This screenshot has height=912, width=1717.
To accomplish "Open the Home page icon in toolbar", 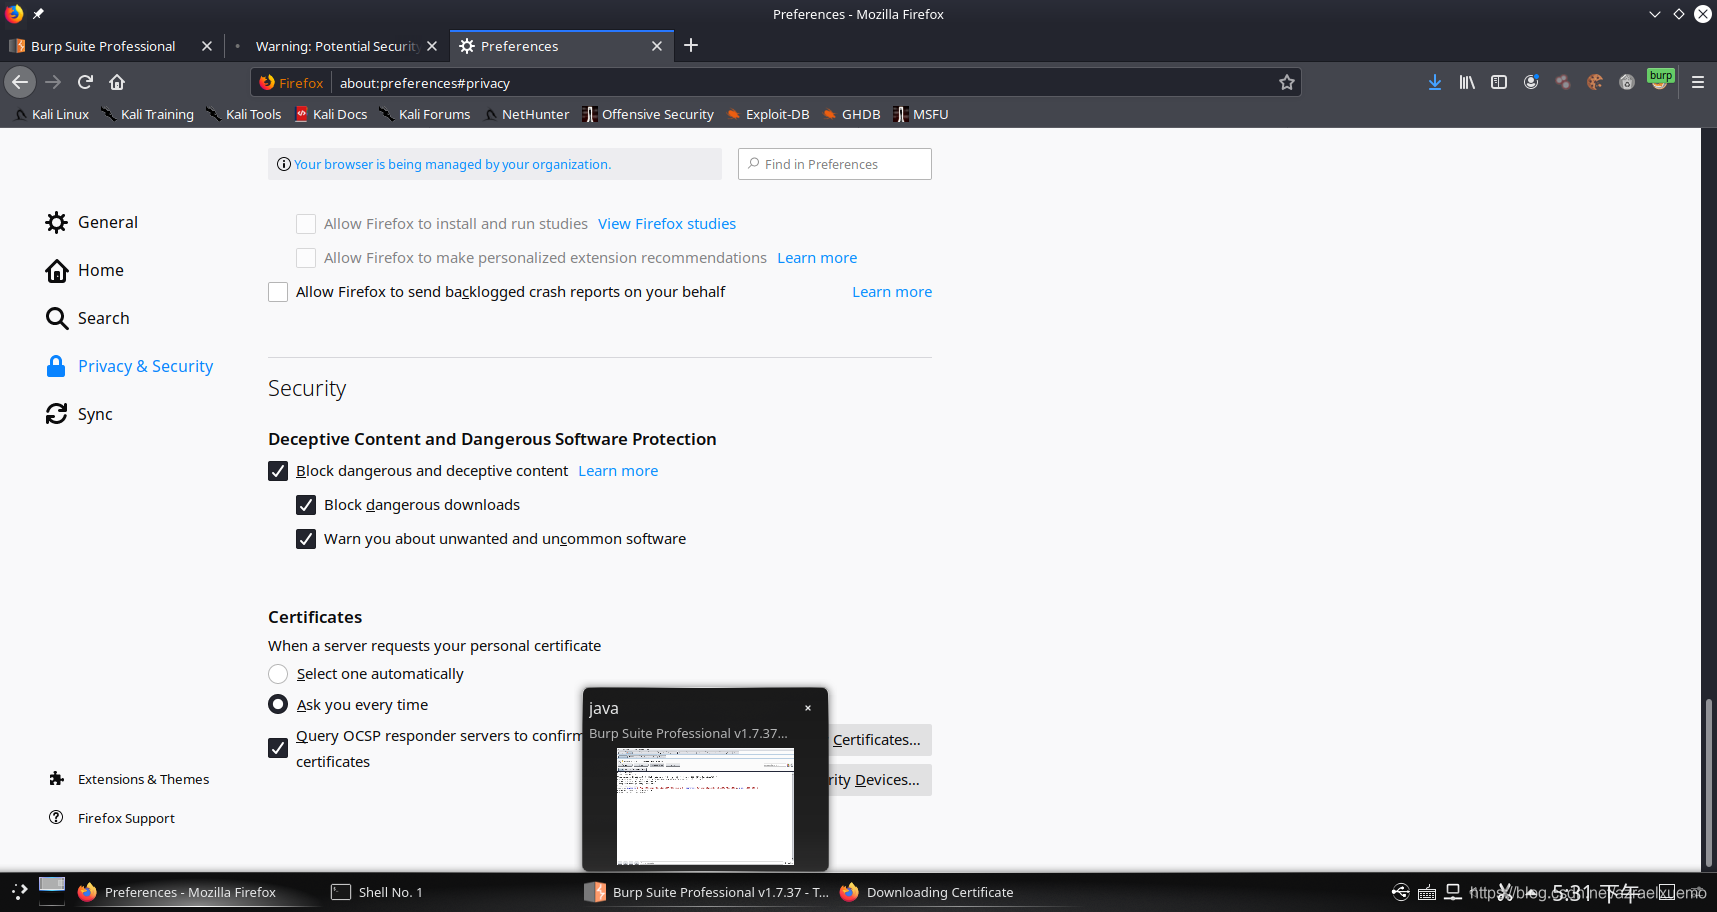I will pos(117,82).
